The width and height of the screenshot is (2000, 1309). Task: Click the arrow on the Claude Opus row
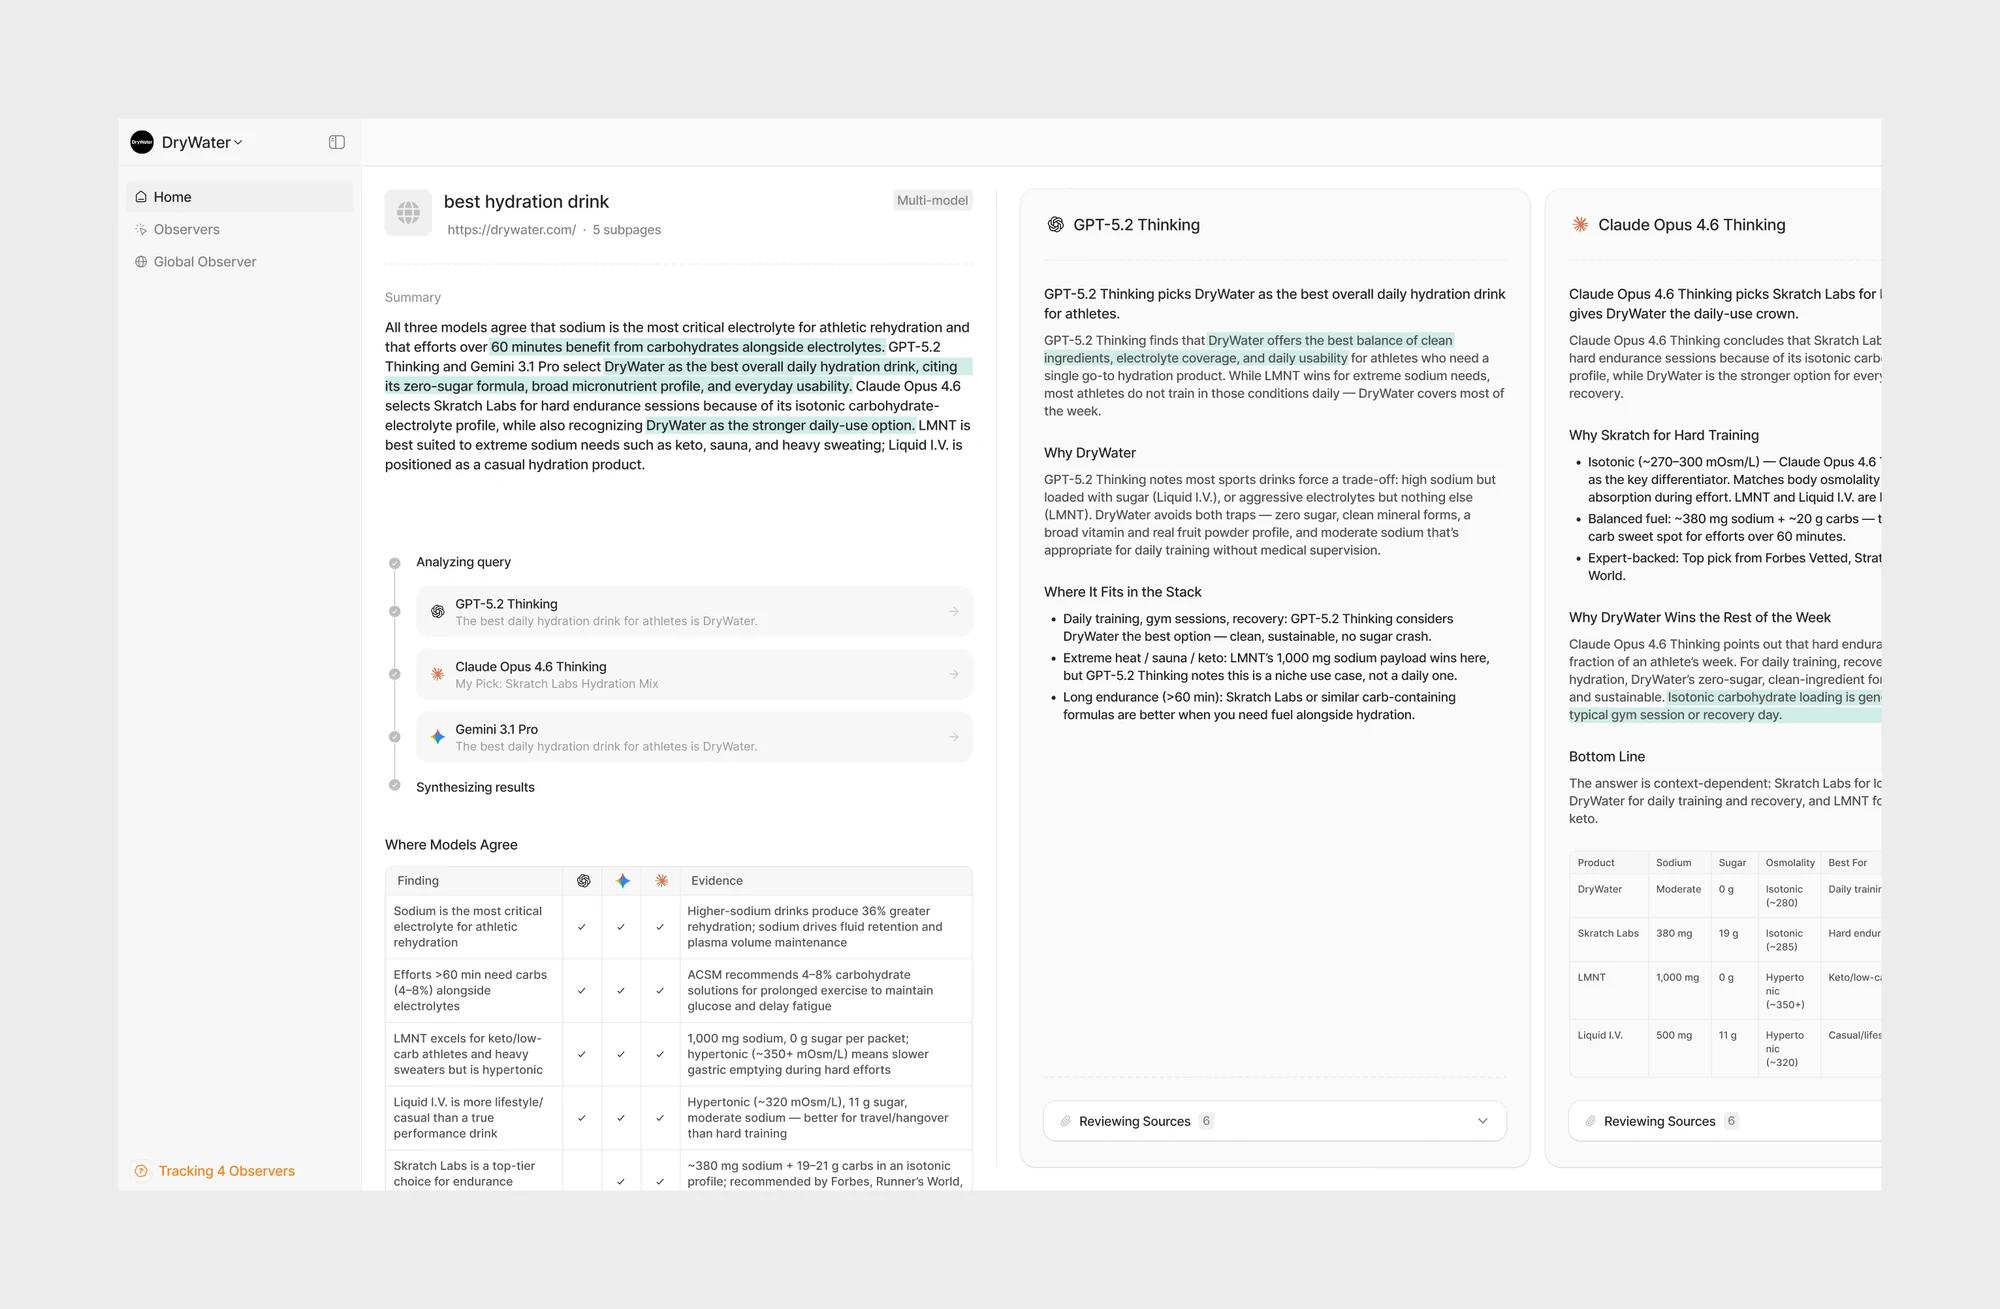pos(954,674)
